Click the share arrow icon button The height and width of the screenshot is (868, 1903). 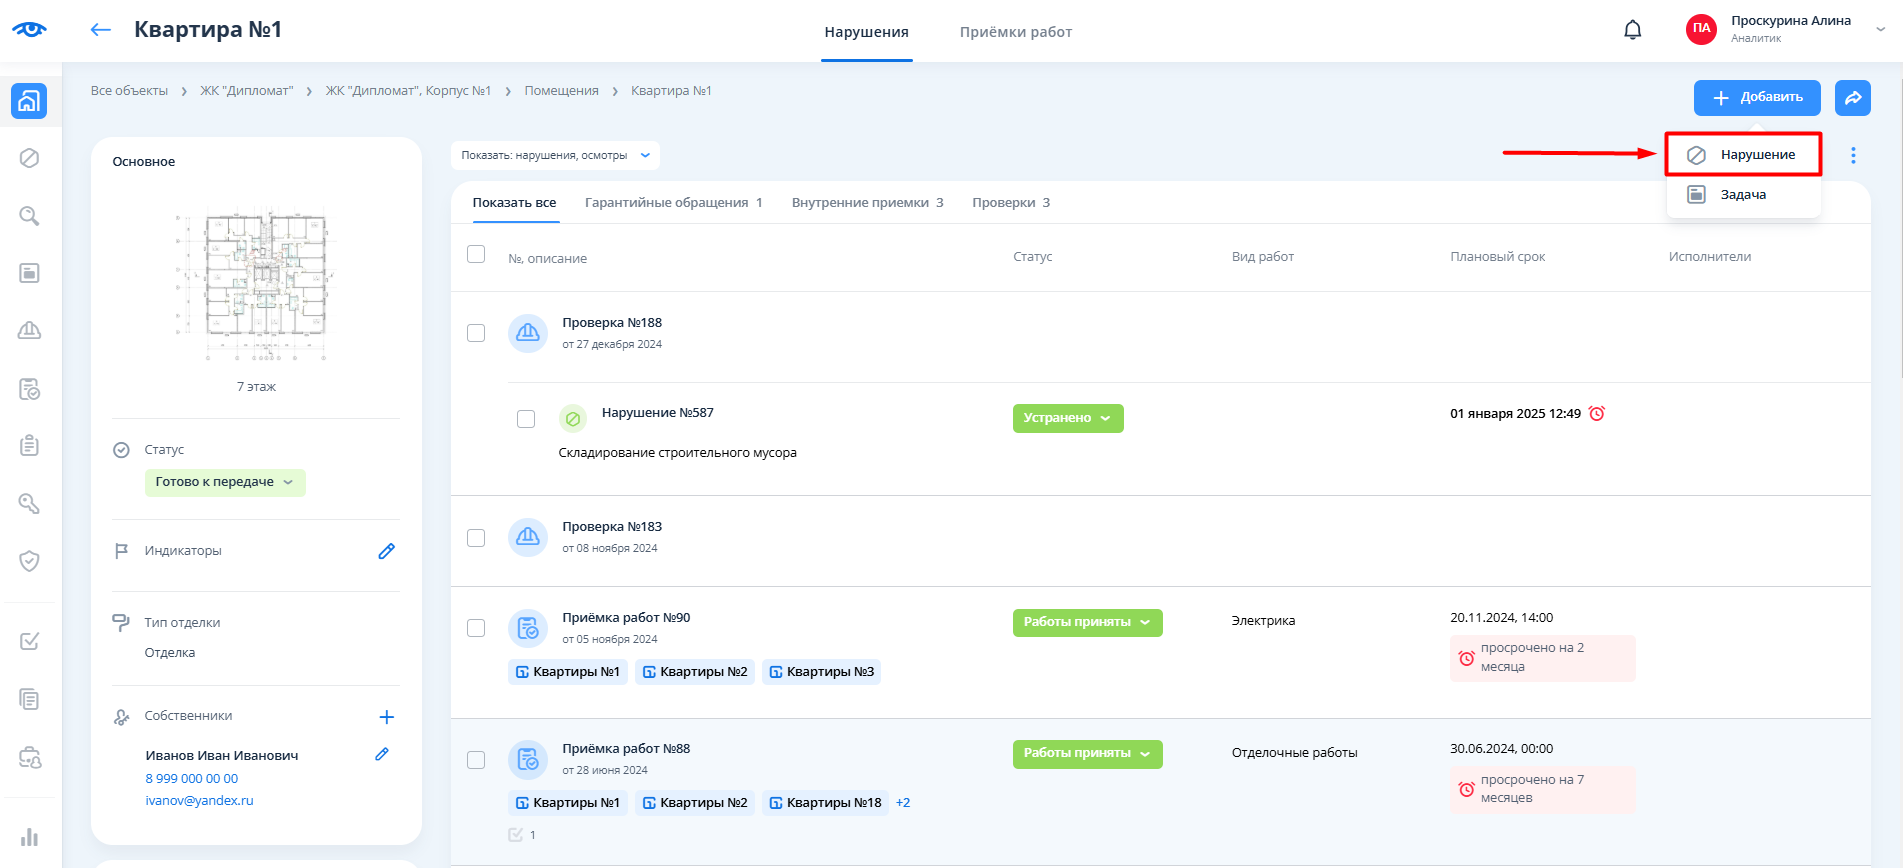[1852, 98]
